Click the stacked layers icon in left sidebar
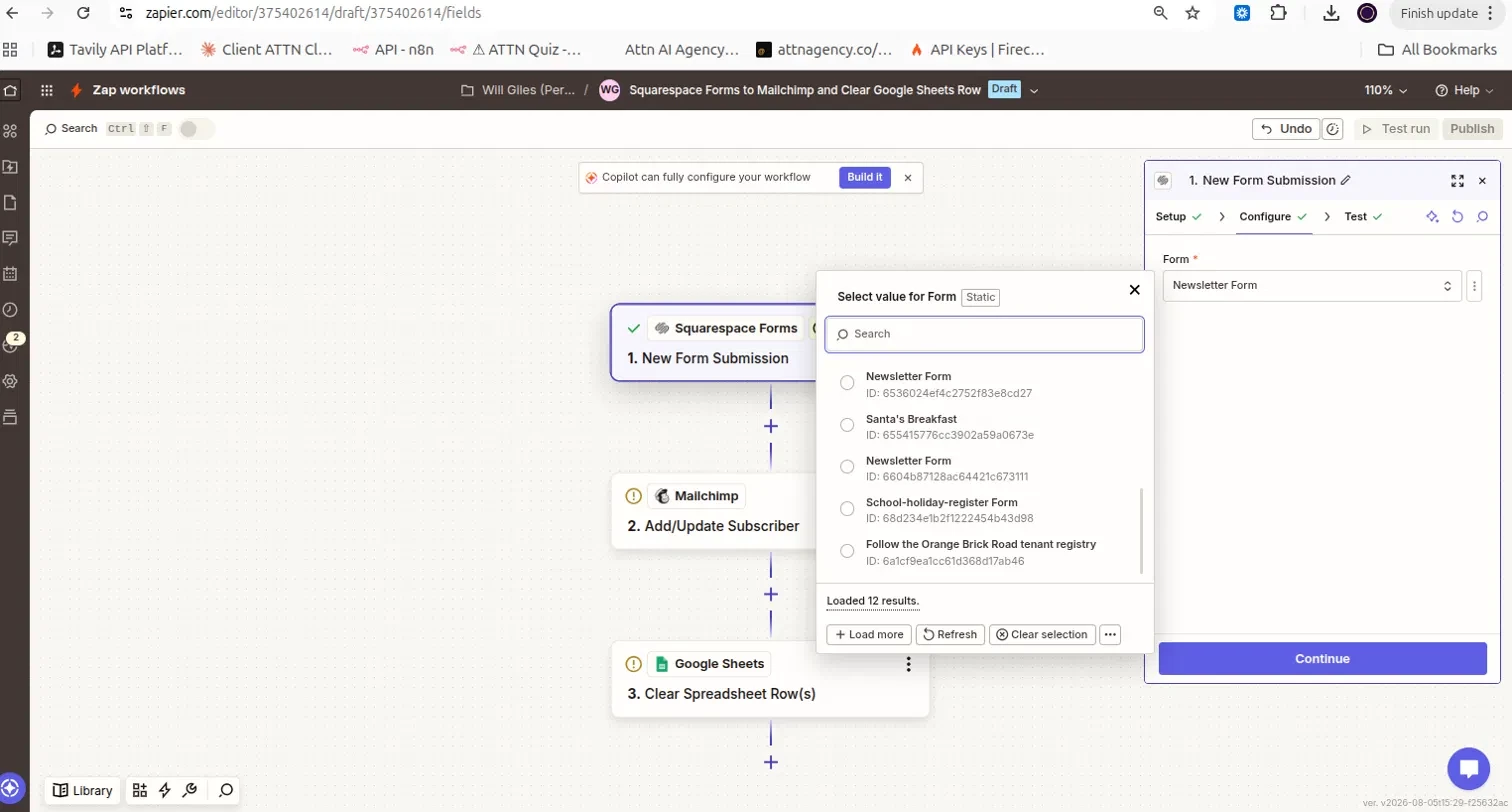 point(11,417)
